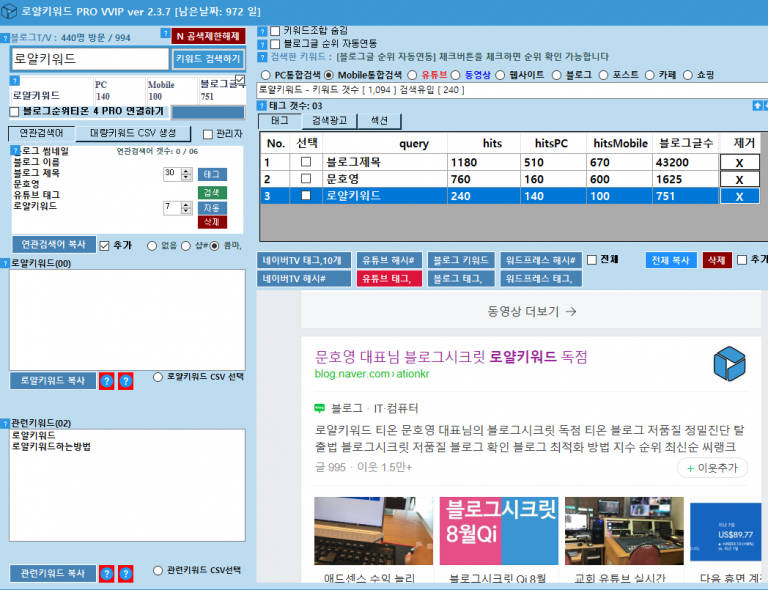Enable the 블로그글 순위 자동연동 checkbox
768x590 pixels.
click(x=275, y=44)
